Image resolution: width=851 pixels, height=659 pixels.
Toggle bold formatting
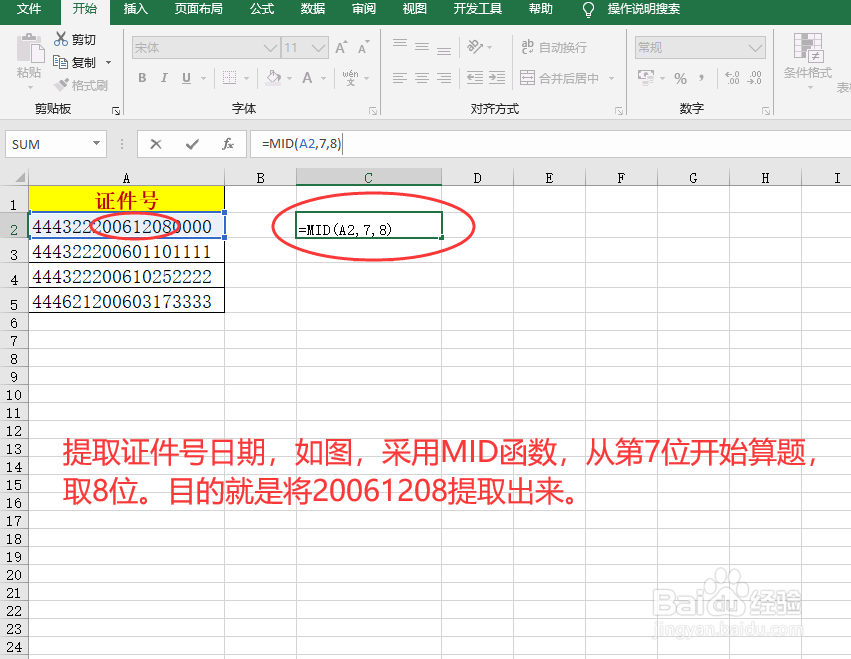pos(140,77)
